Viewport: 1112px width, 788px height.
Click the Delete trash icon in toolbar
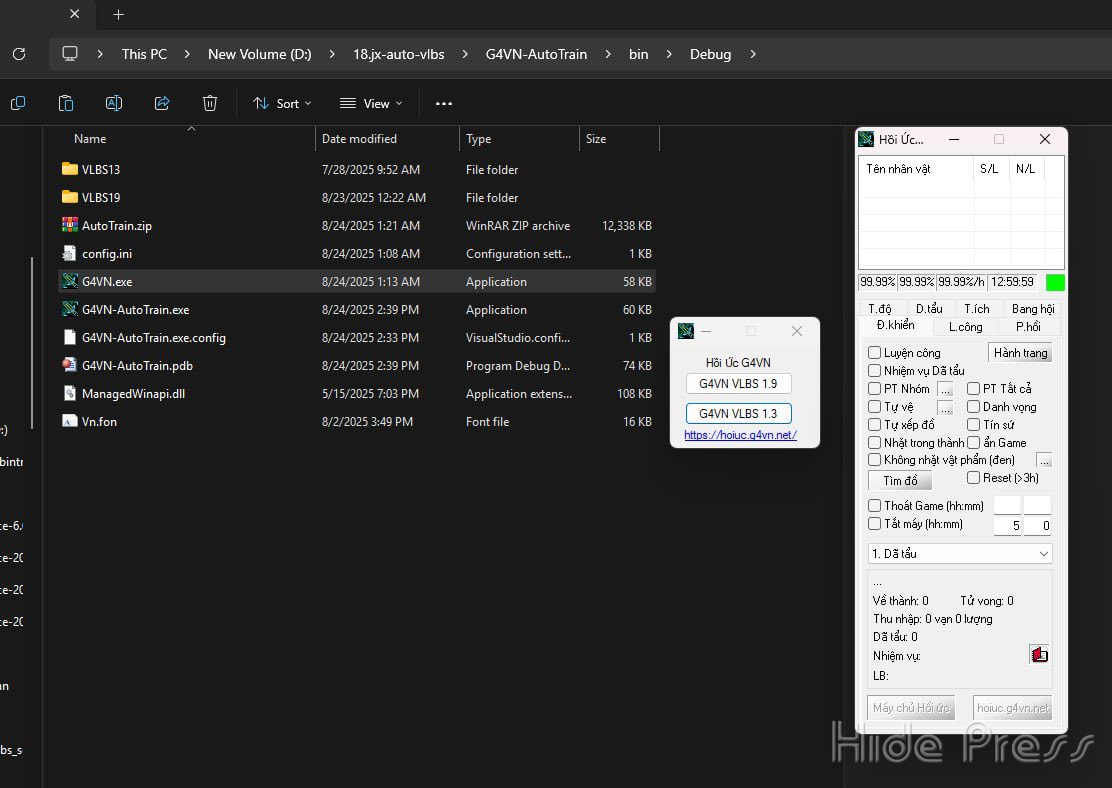coord(210,103)
